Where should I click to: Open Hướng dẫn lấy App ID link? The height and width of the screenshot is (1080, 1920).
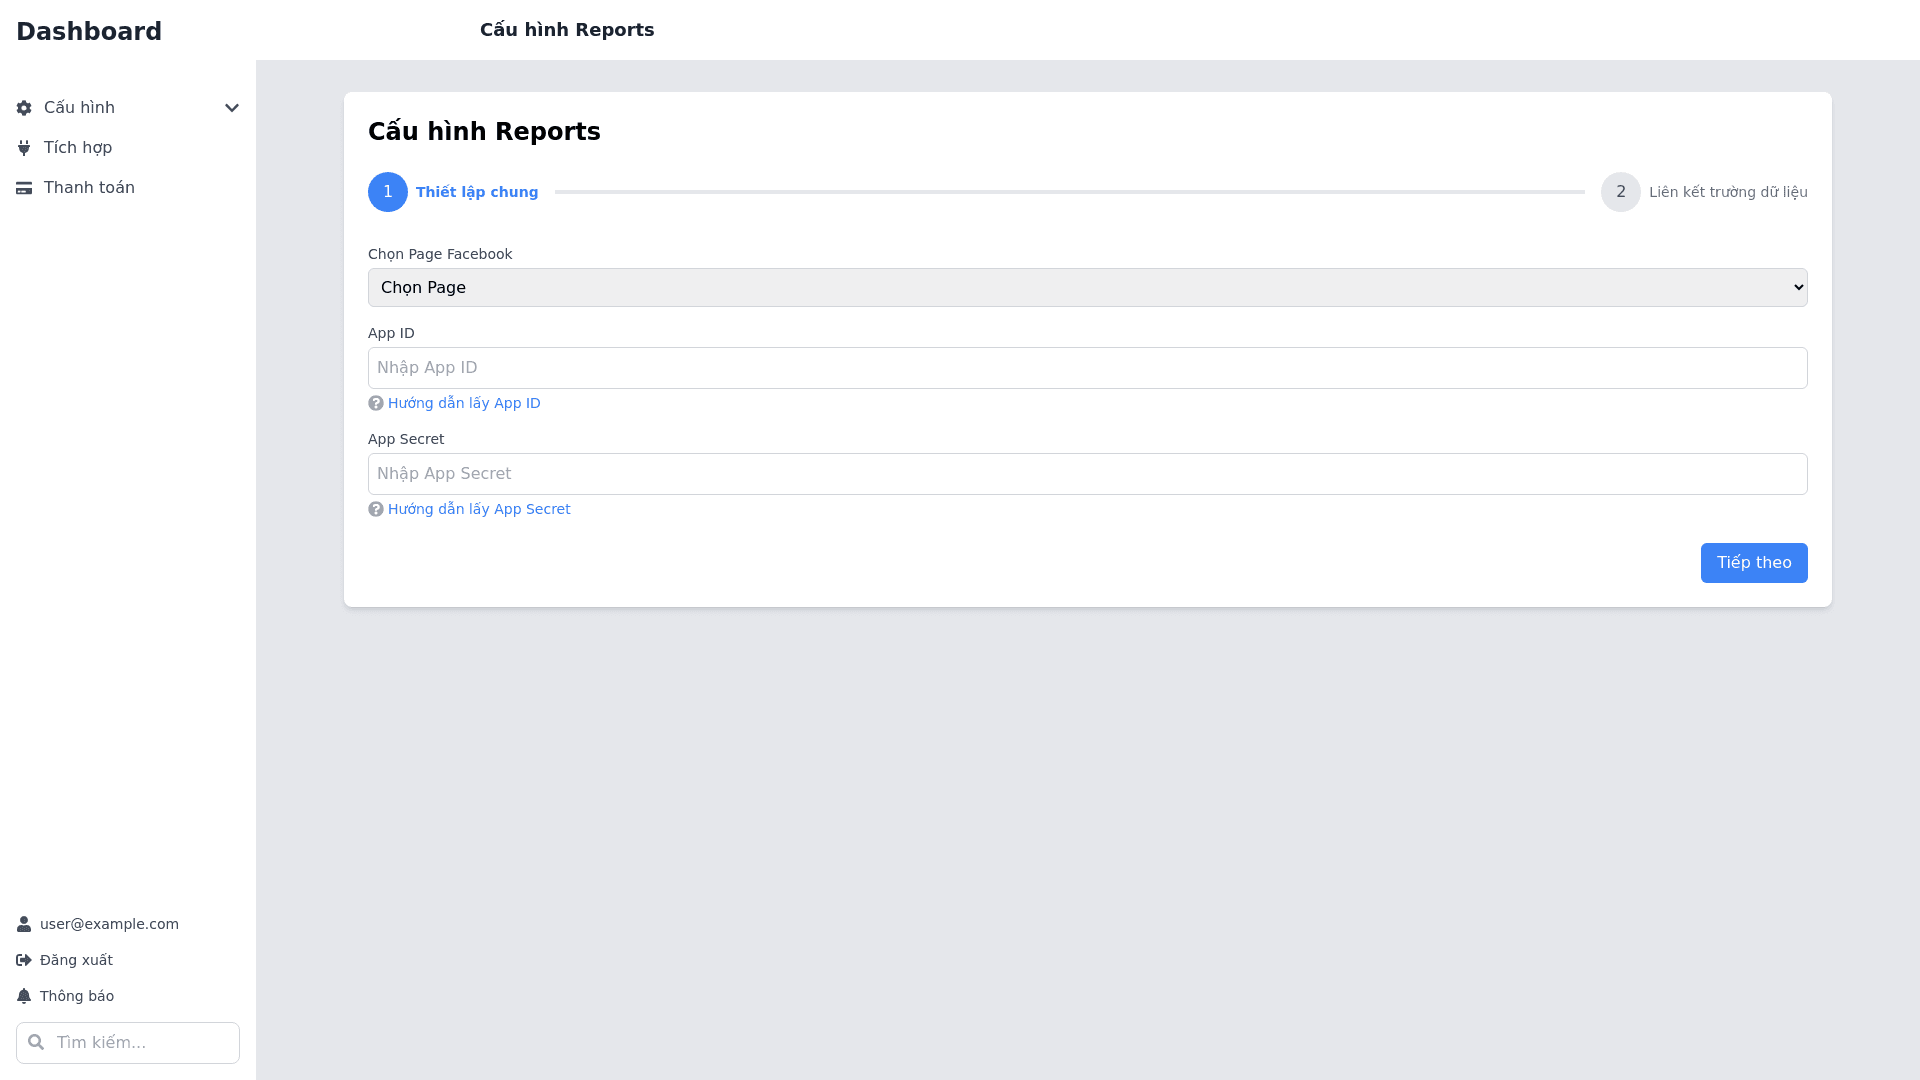click(464, 403)
